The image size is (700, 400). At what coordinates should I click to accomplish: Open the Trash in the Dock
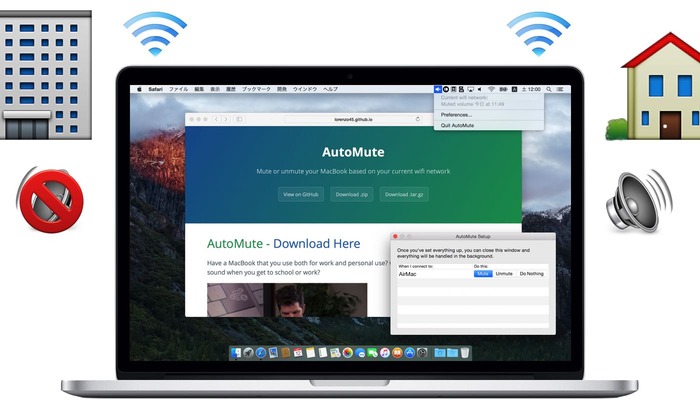click(465, 353)
